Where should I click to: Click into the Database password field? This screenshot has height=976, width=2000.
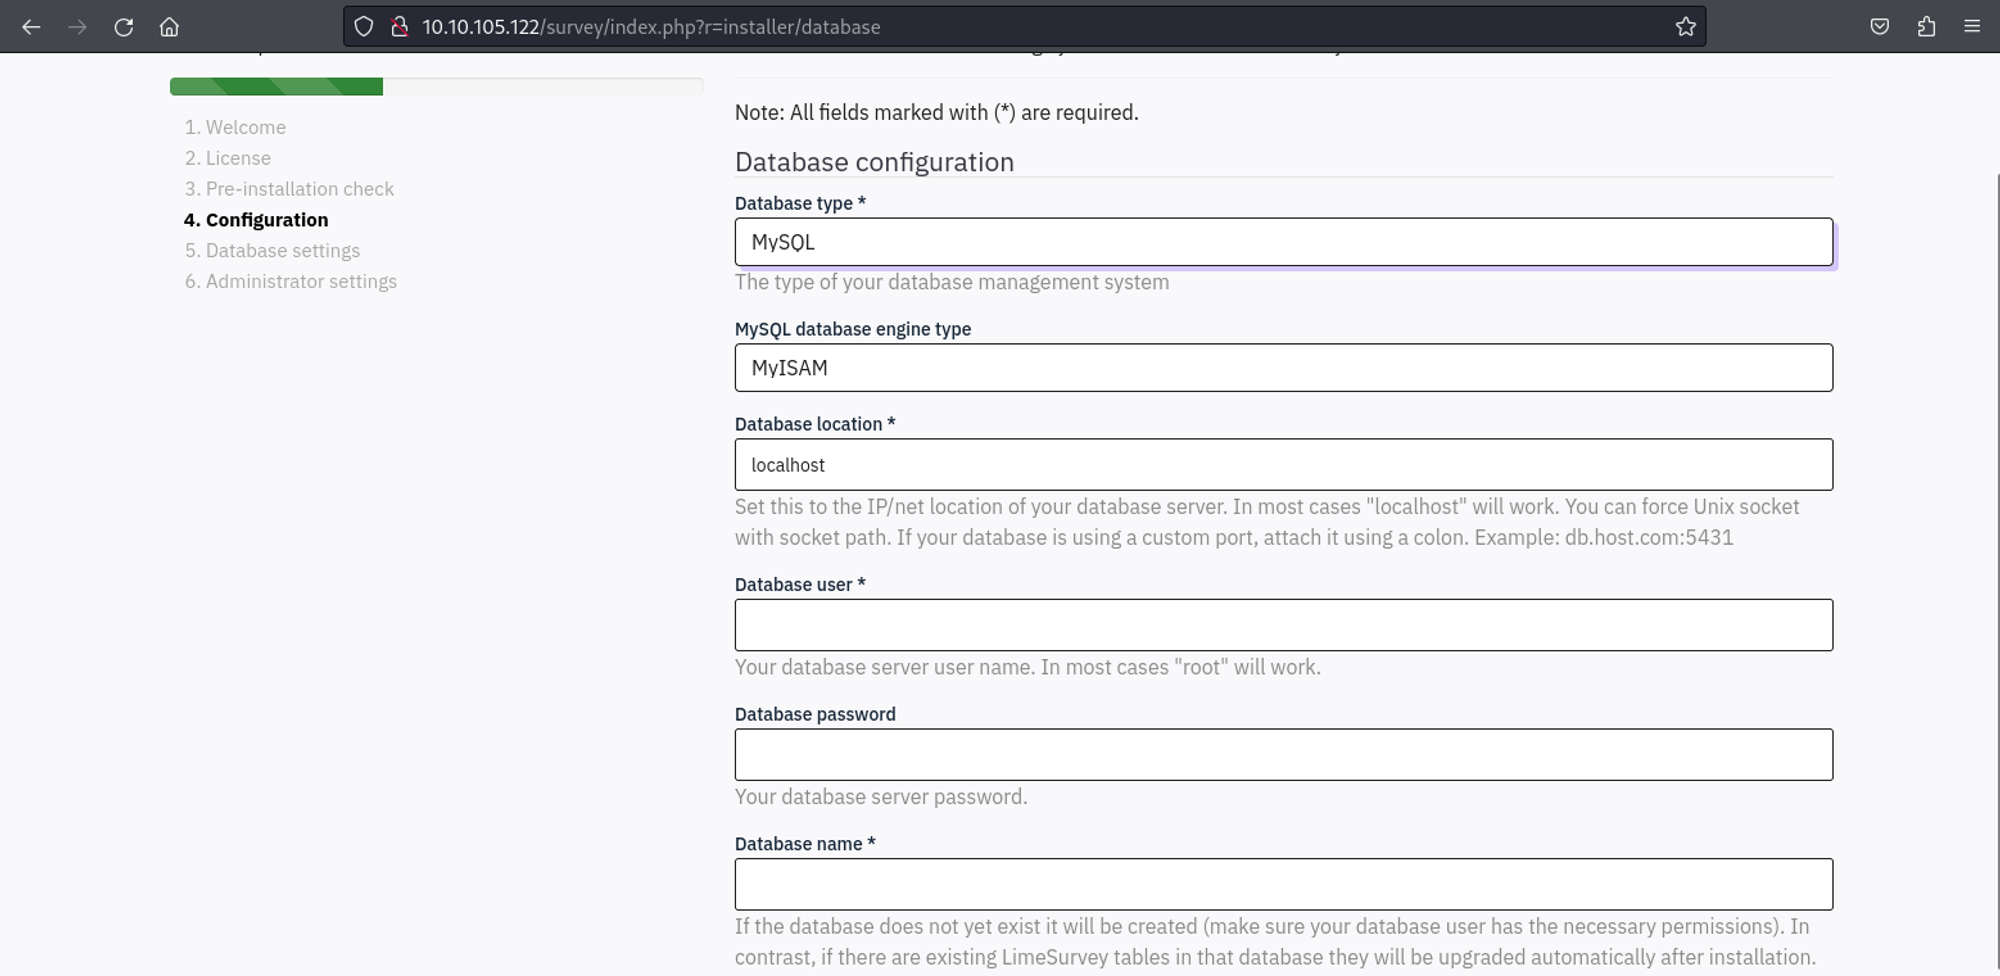(1283, 755)
